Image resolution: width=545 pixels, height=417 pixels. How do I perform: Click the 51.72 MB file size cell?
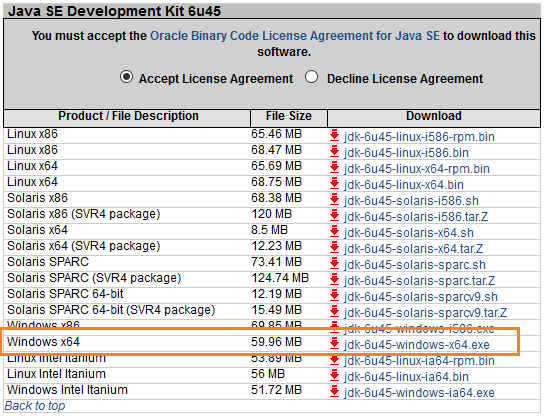point(276,390)
